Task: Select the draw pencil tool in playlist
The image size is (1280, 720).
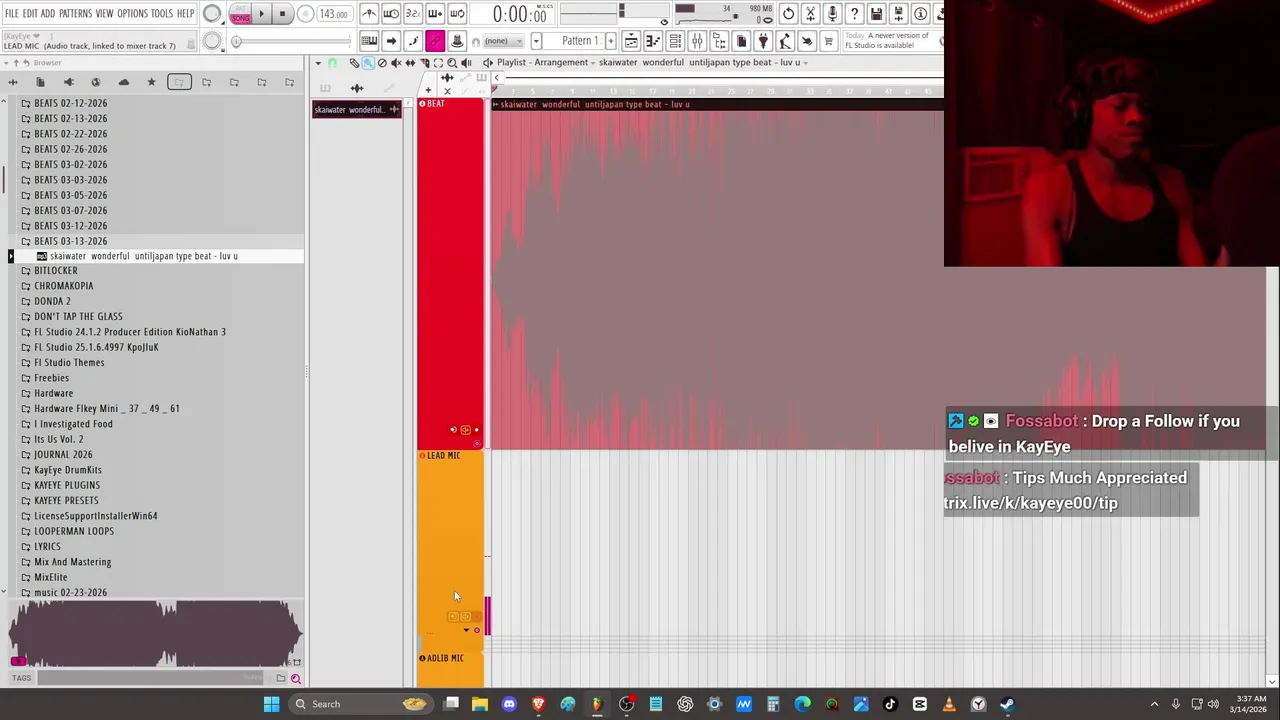Action: point(354,62)
